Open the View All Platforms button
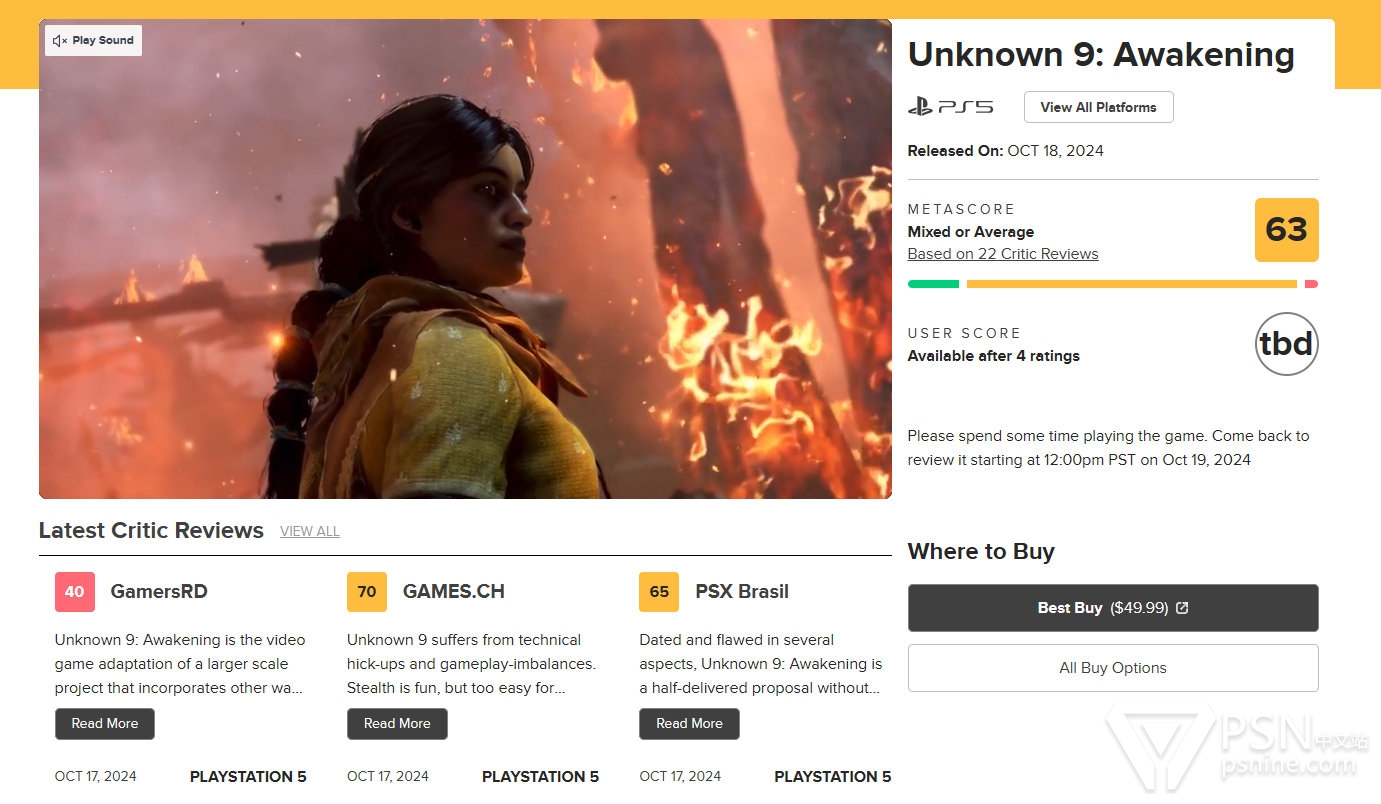The width and height of the screenshot is (1381, 804). click(x=1098, y=107)
